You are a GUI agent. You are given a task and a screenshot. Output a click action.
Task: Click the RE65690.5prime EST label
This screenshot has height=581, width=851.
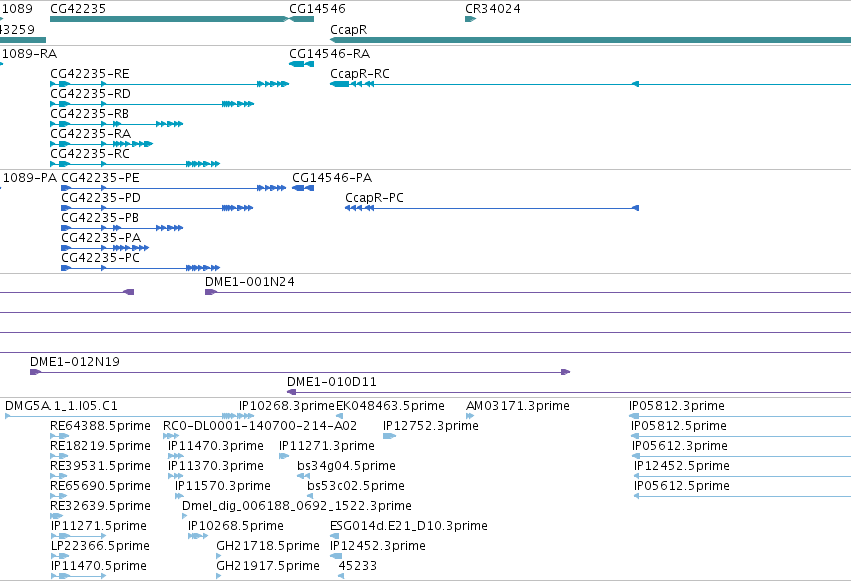point(100,486)
